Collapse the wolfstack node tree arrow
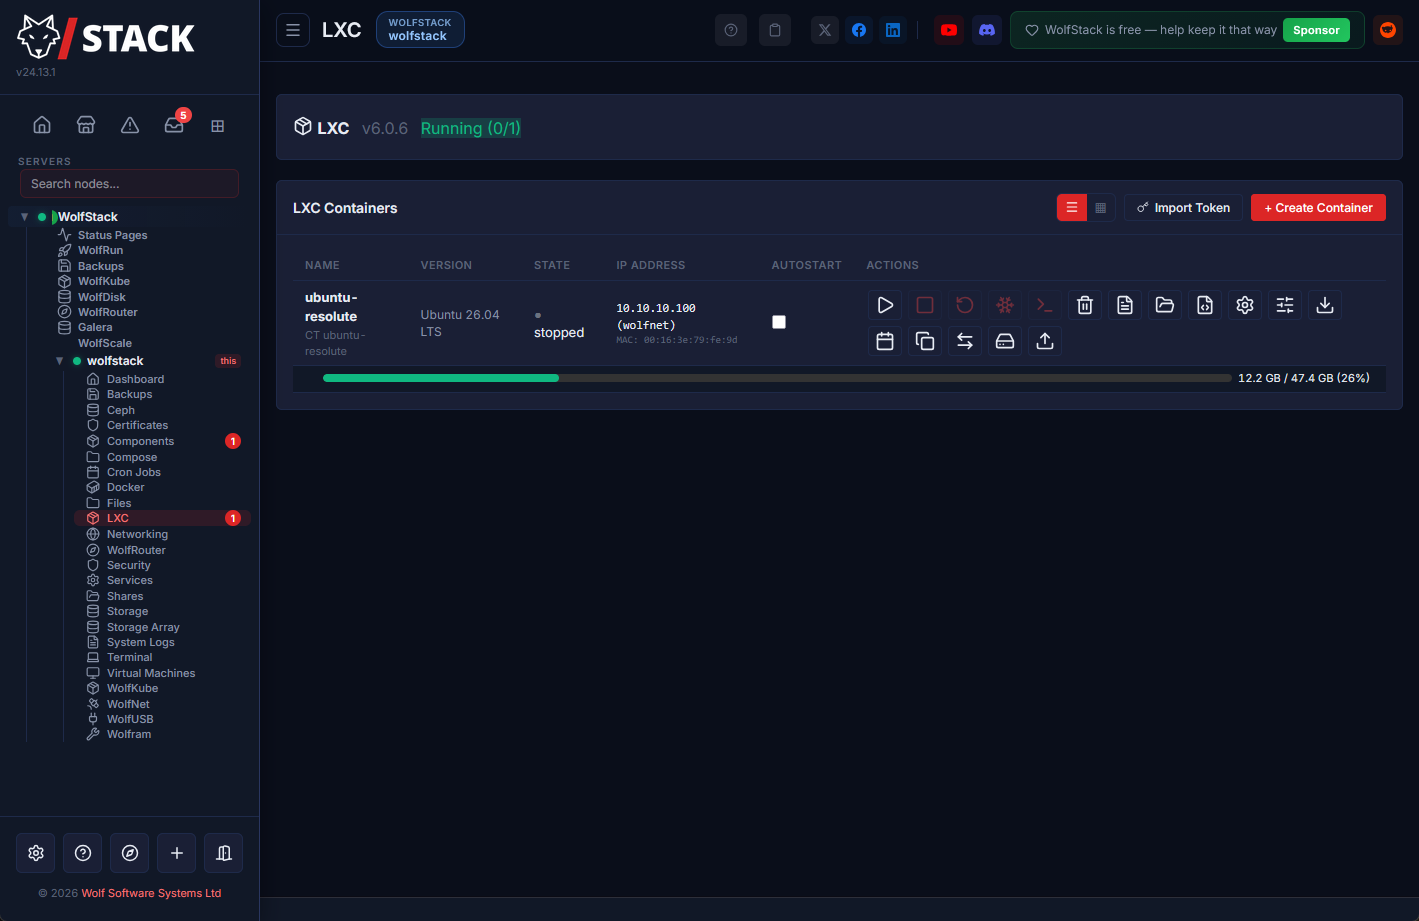The height and width of the screenshot is (921, 1419). [x=59, y=361]
